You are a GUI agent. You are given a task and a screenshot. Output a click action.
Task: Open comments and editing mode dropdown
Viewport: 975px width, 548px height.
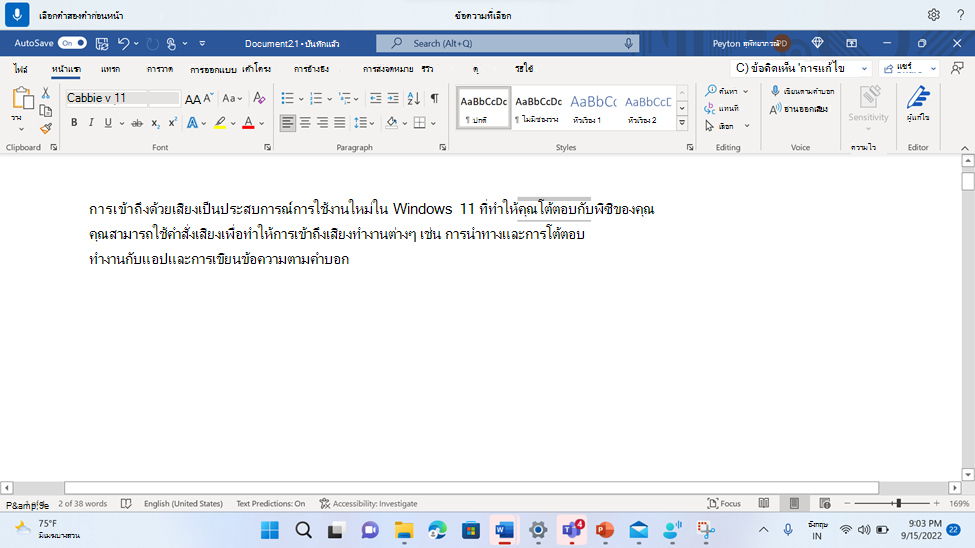click(802, 68)
